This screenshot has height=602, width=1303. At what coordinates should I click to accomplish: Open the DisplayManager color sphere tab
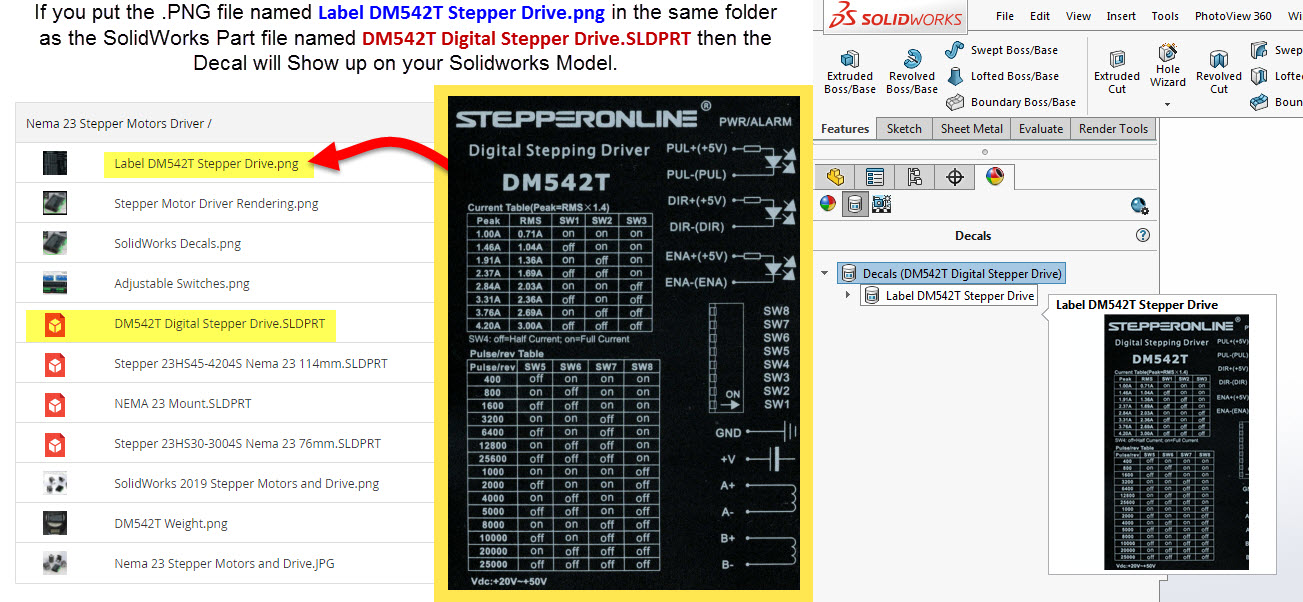coord(994,177)
